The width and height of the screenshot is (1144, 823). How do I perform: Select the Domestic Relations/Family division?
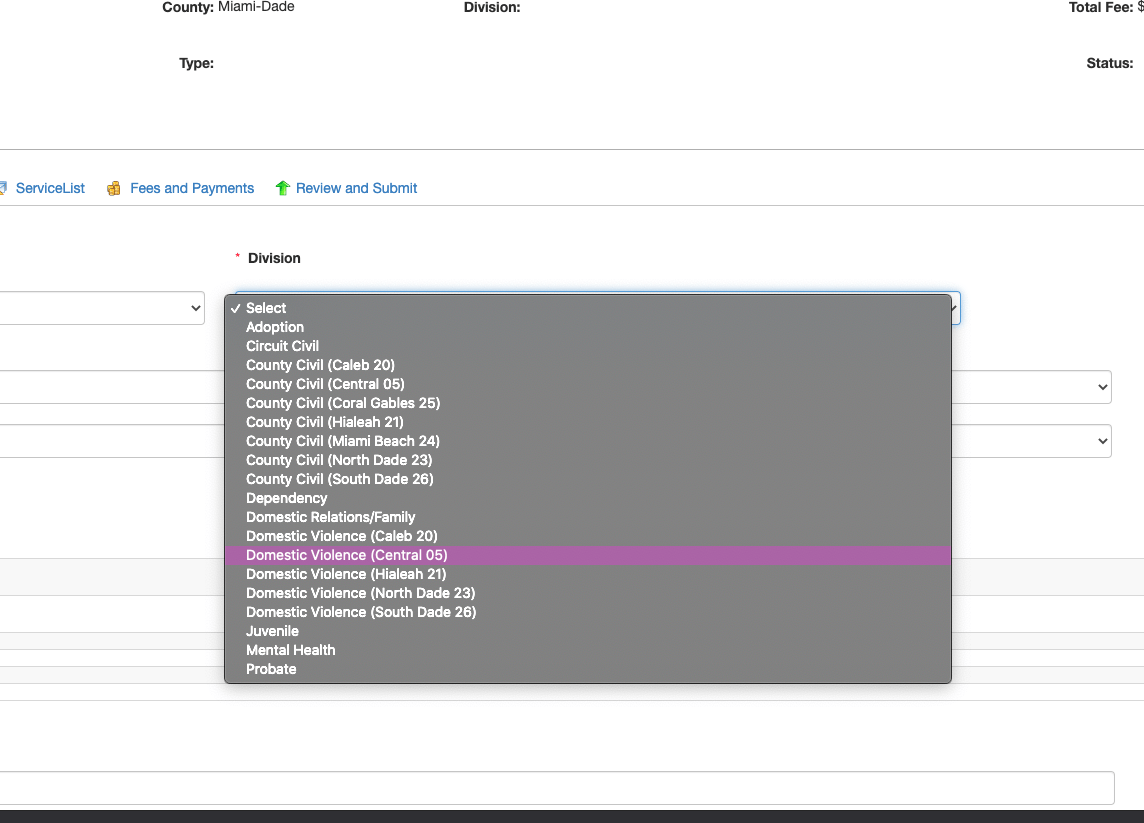(x=330, y=517)
